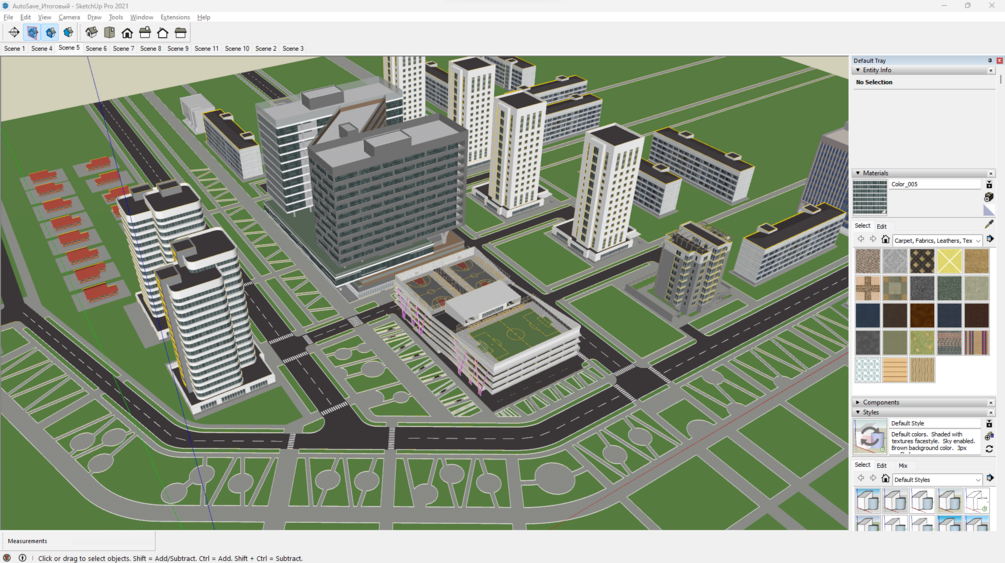This screenshot has width=1005, height=563.
Task: Open Materials Details menu arrow
Action: coord(990,240)
